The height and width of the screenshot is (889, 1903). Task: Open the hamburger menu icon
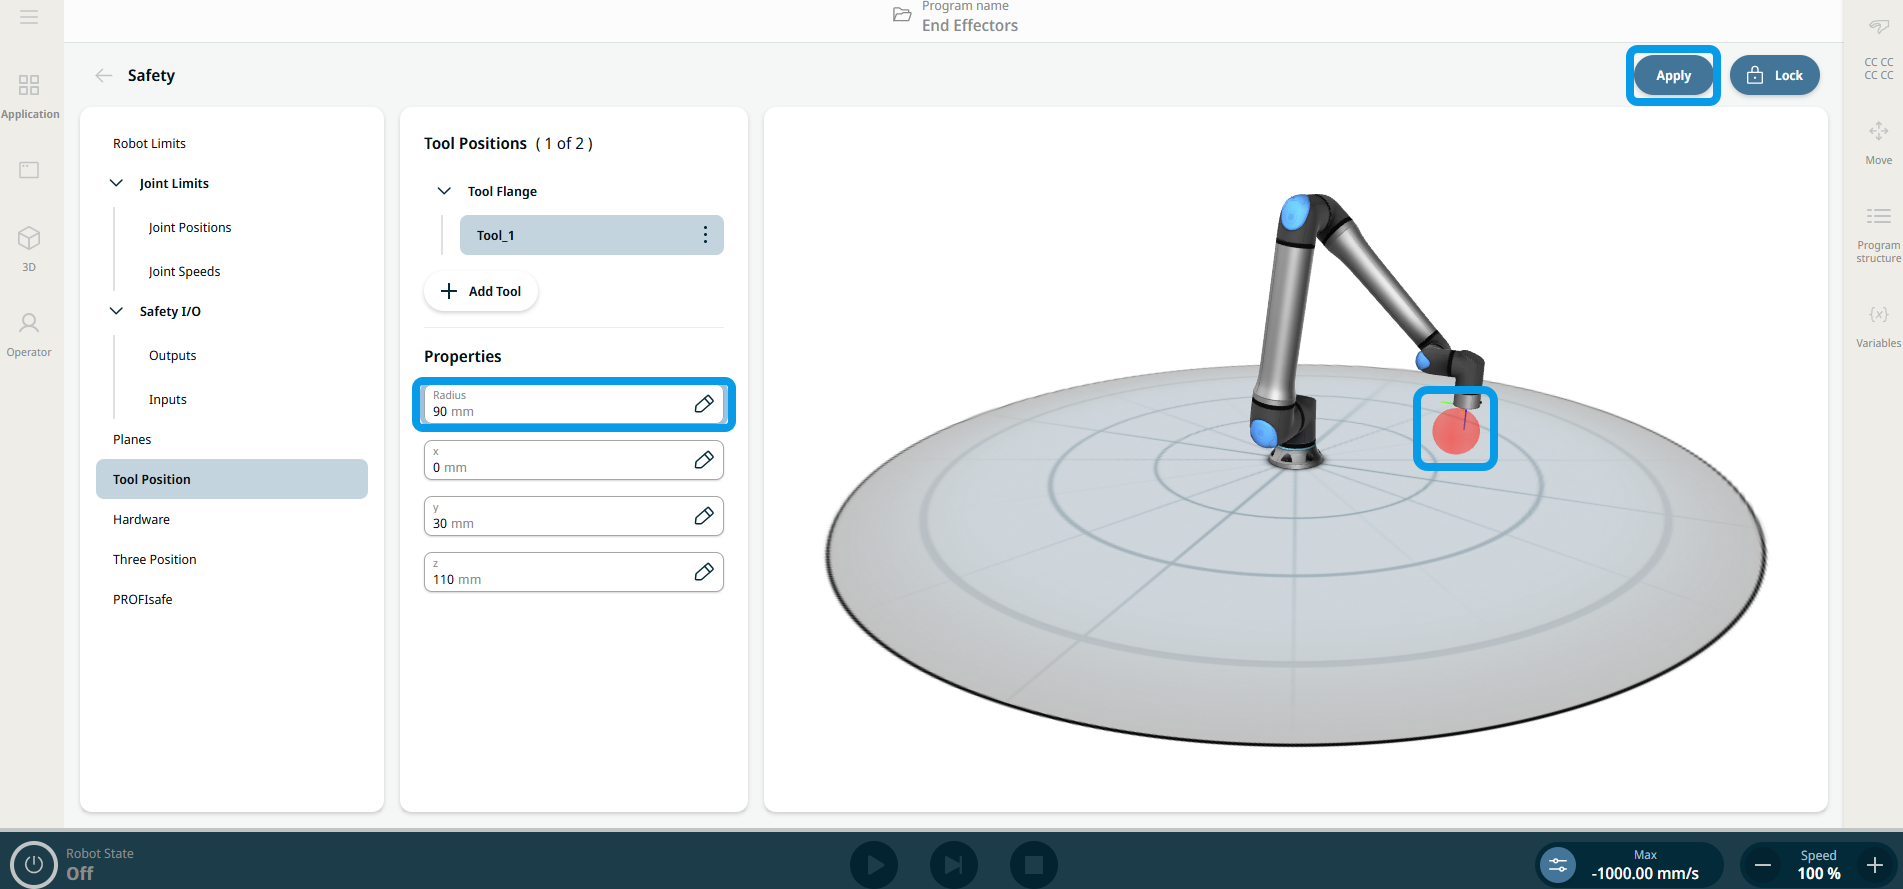(29, 17)
